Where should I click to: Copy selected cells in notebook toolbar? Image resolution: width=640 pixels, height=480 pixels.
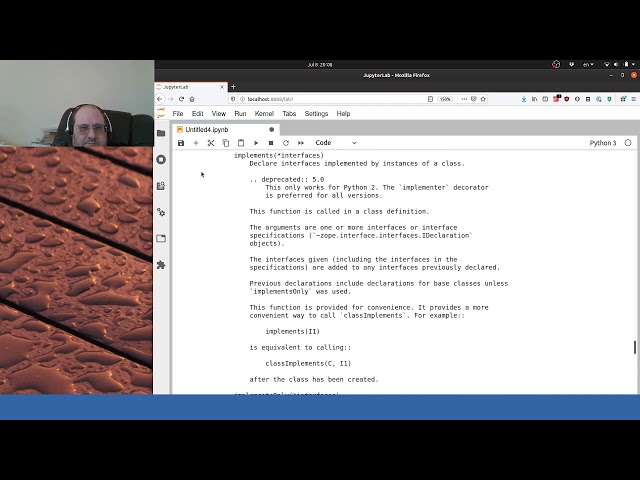point(226,143)
